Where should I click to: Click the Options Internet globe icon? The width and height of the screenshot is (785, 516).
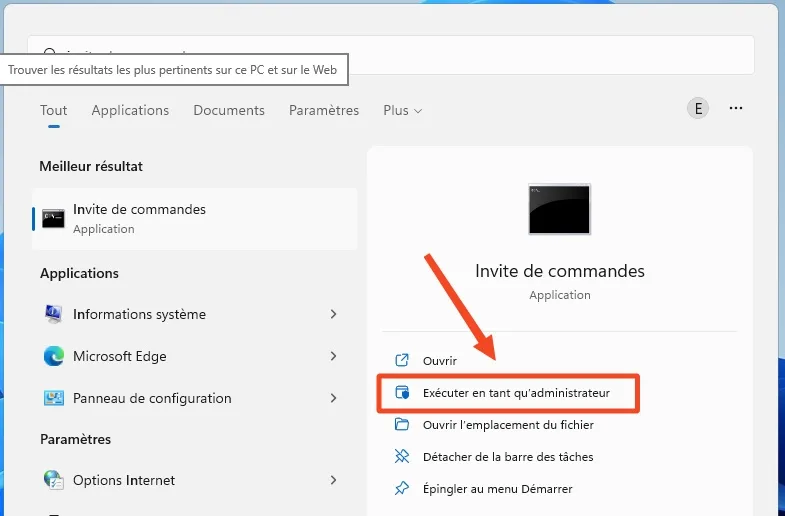54,480
